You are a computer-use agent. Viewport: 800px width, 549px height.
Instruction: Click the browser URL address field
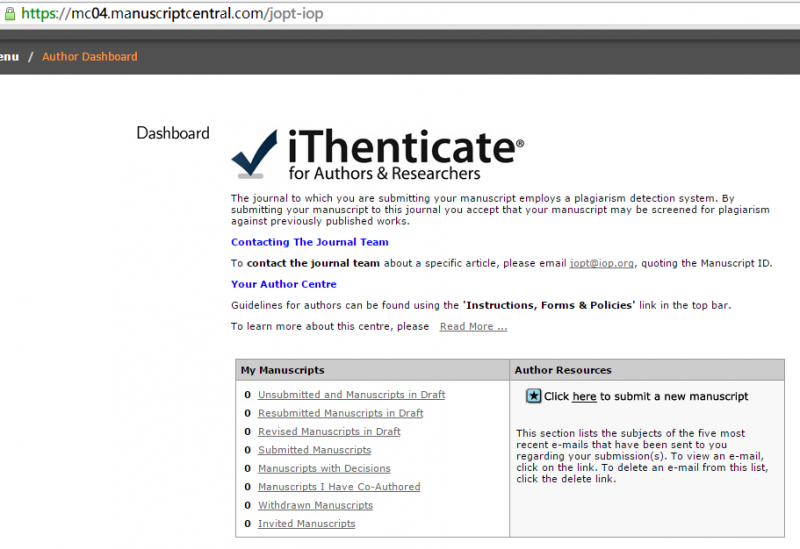click(400, 13)
